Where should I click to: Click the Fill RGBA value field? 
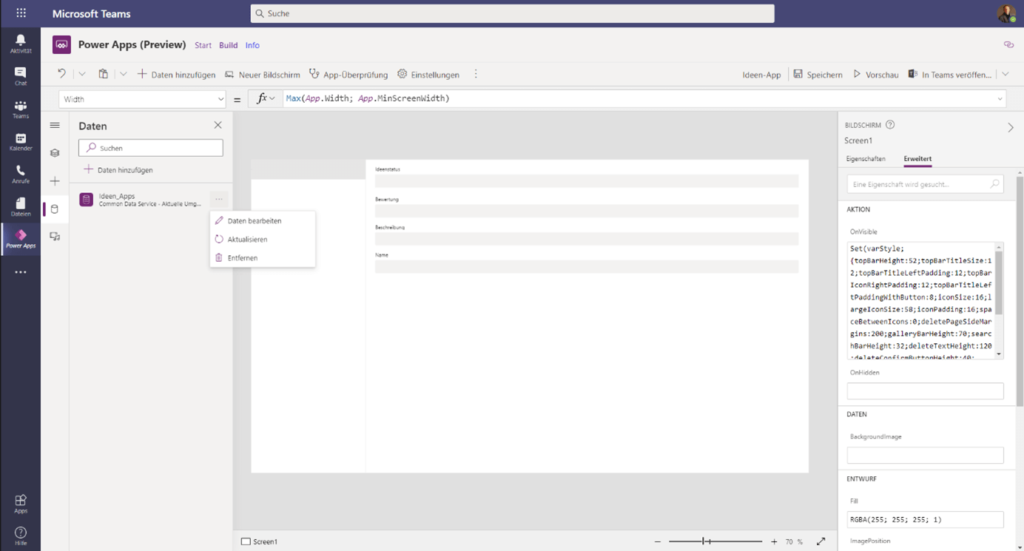pyautogui.click(x=925, y=520)
